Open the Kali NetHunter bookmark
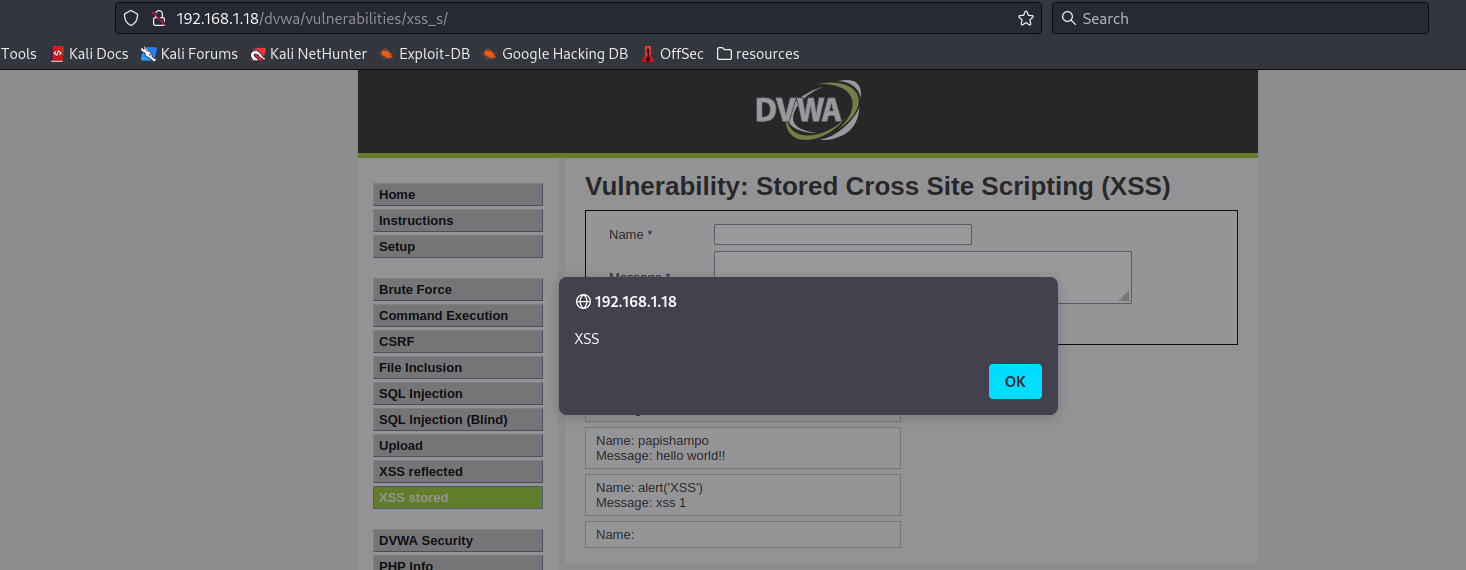Screen dimensions: 1466x570 308,54
